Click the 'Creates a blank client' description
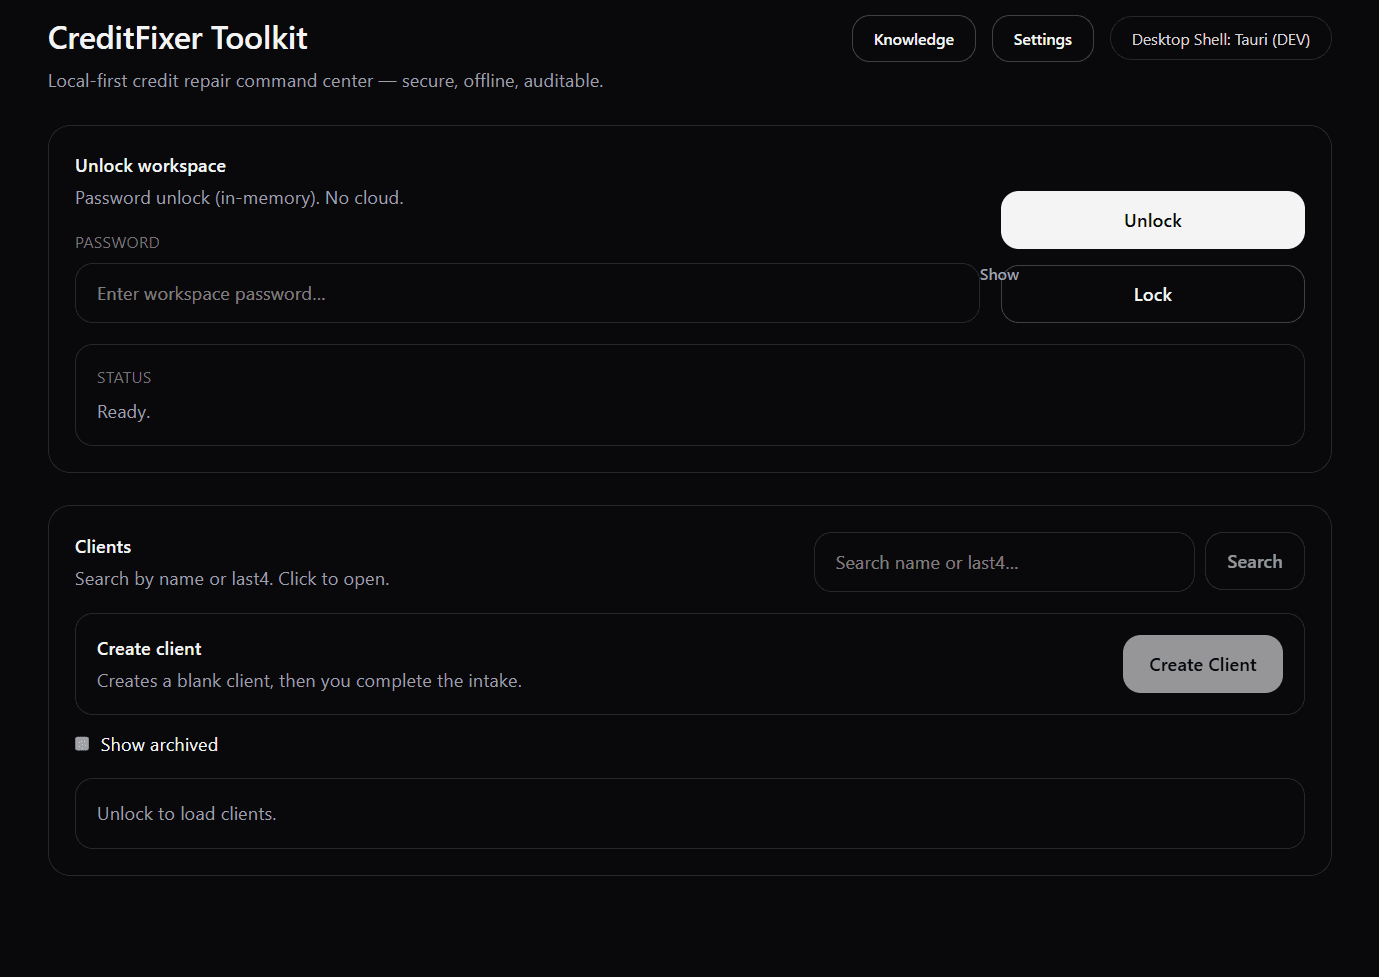The height and width of the screenshot is (977, 1379). [309, 681]
